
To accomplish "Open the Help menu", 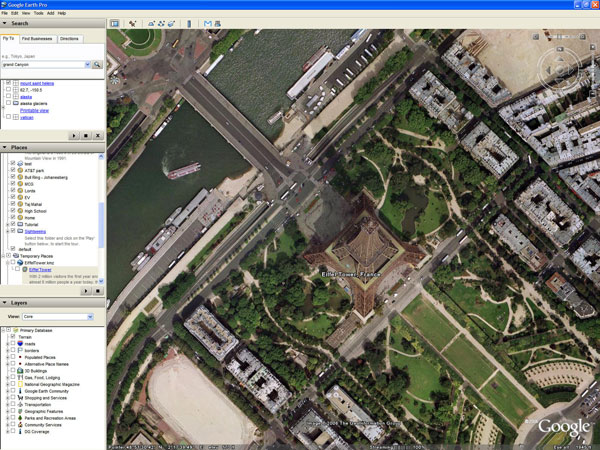I will pyautogui.click(x=62, y=13).
